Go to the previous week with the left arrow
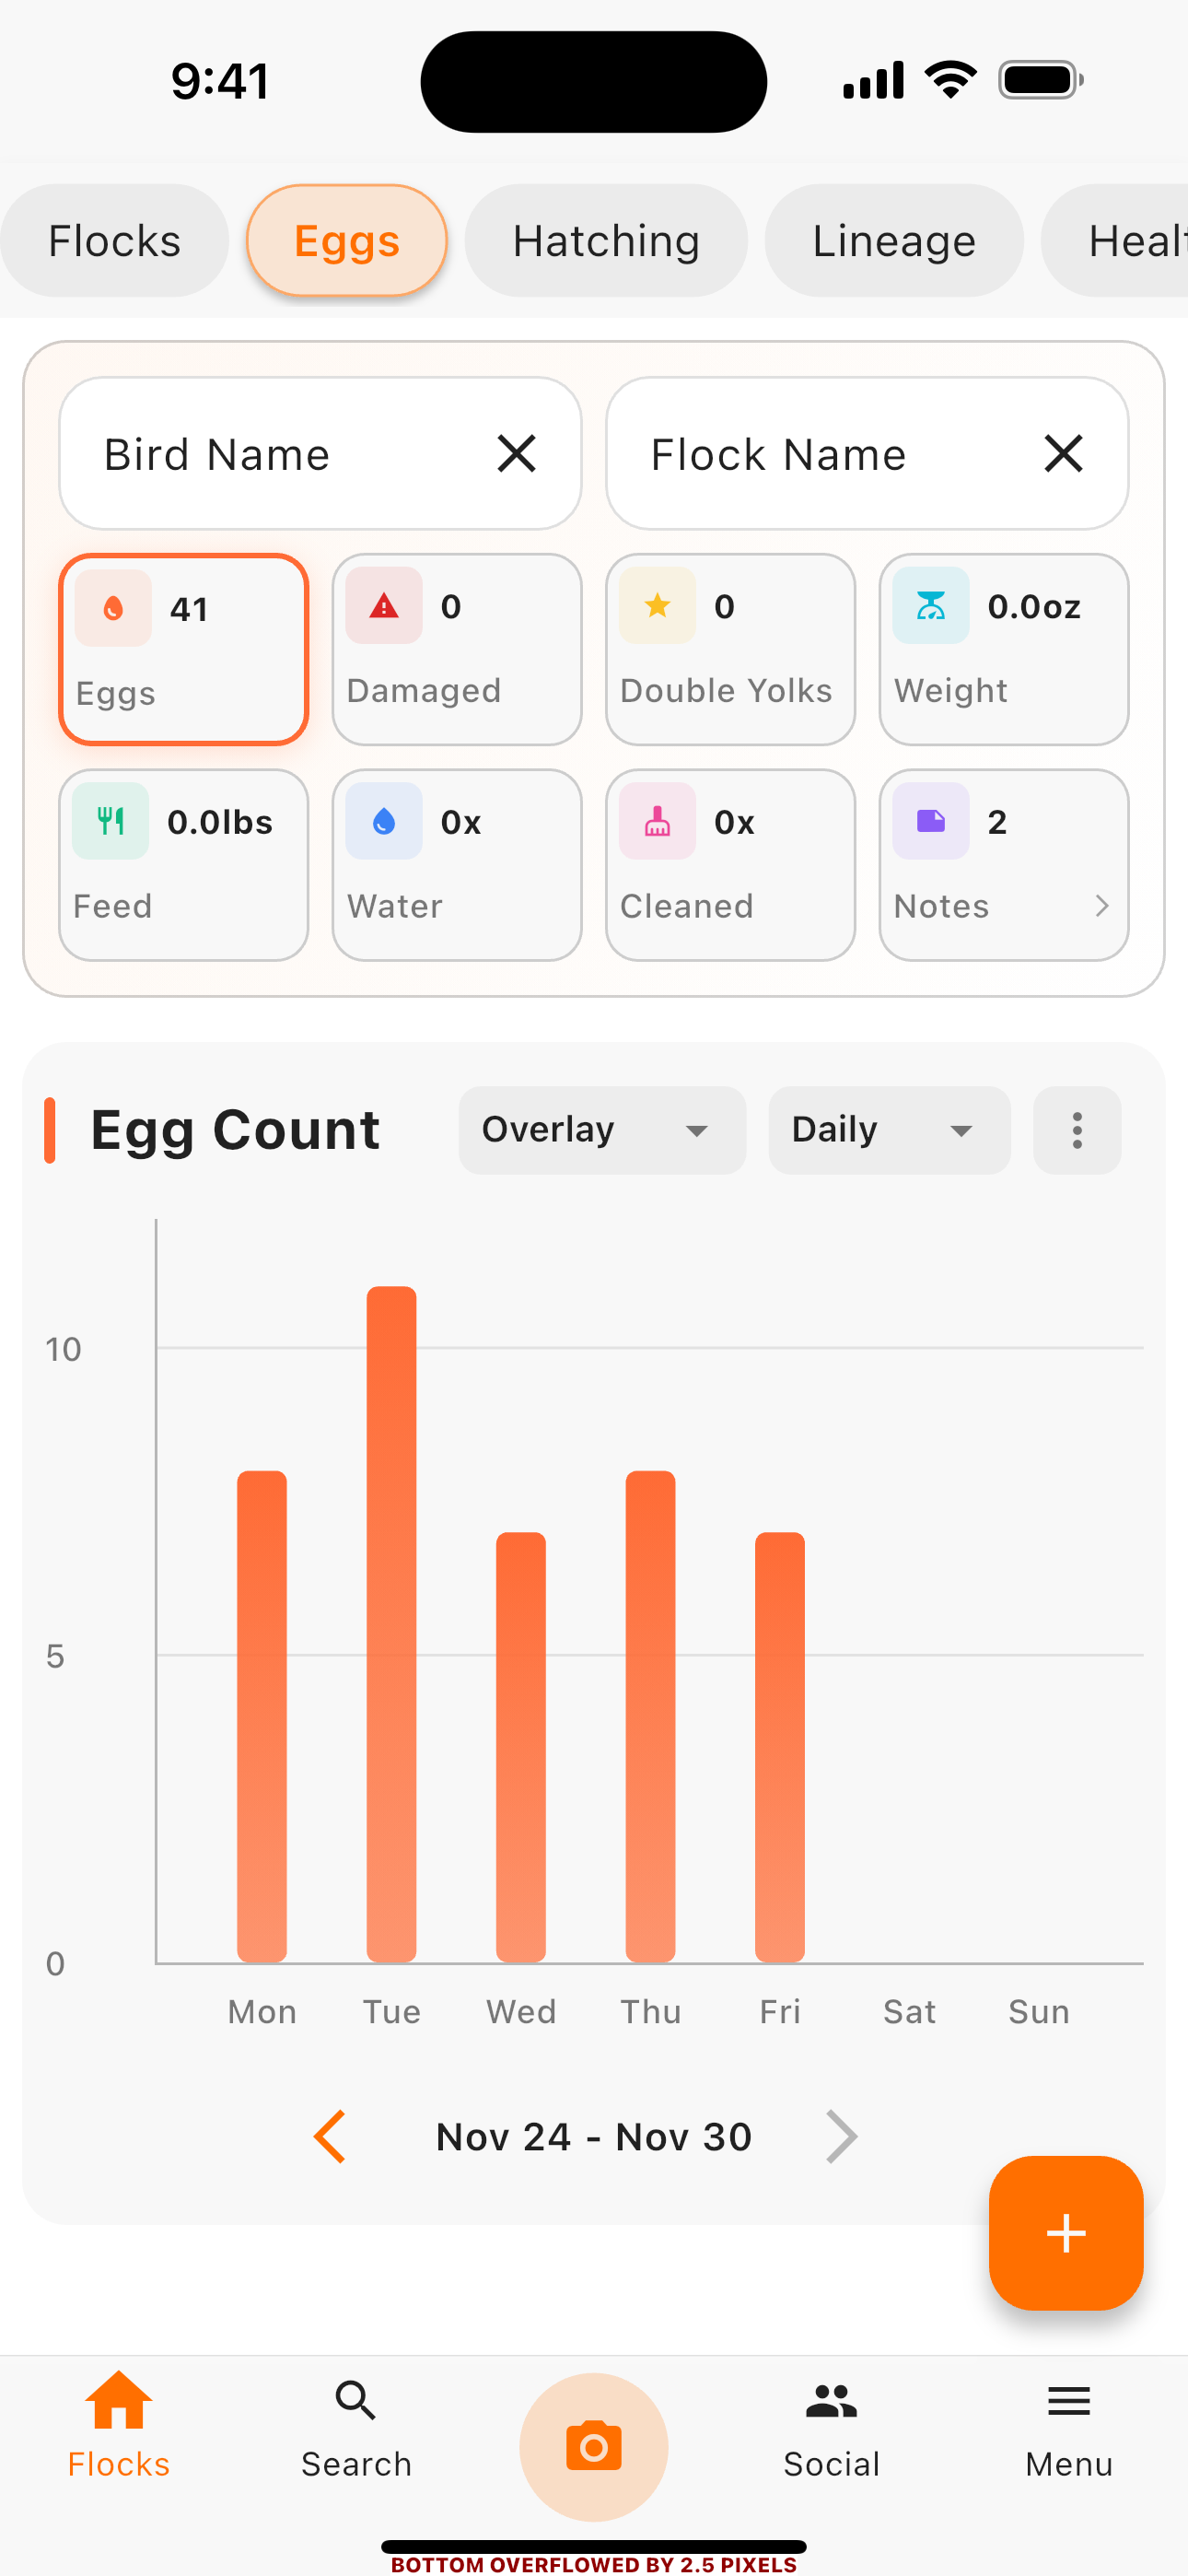This screenshot has height=2576, width=1188. point(330,2137)
